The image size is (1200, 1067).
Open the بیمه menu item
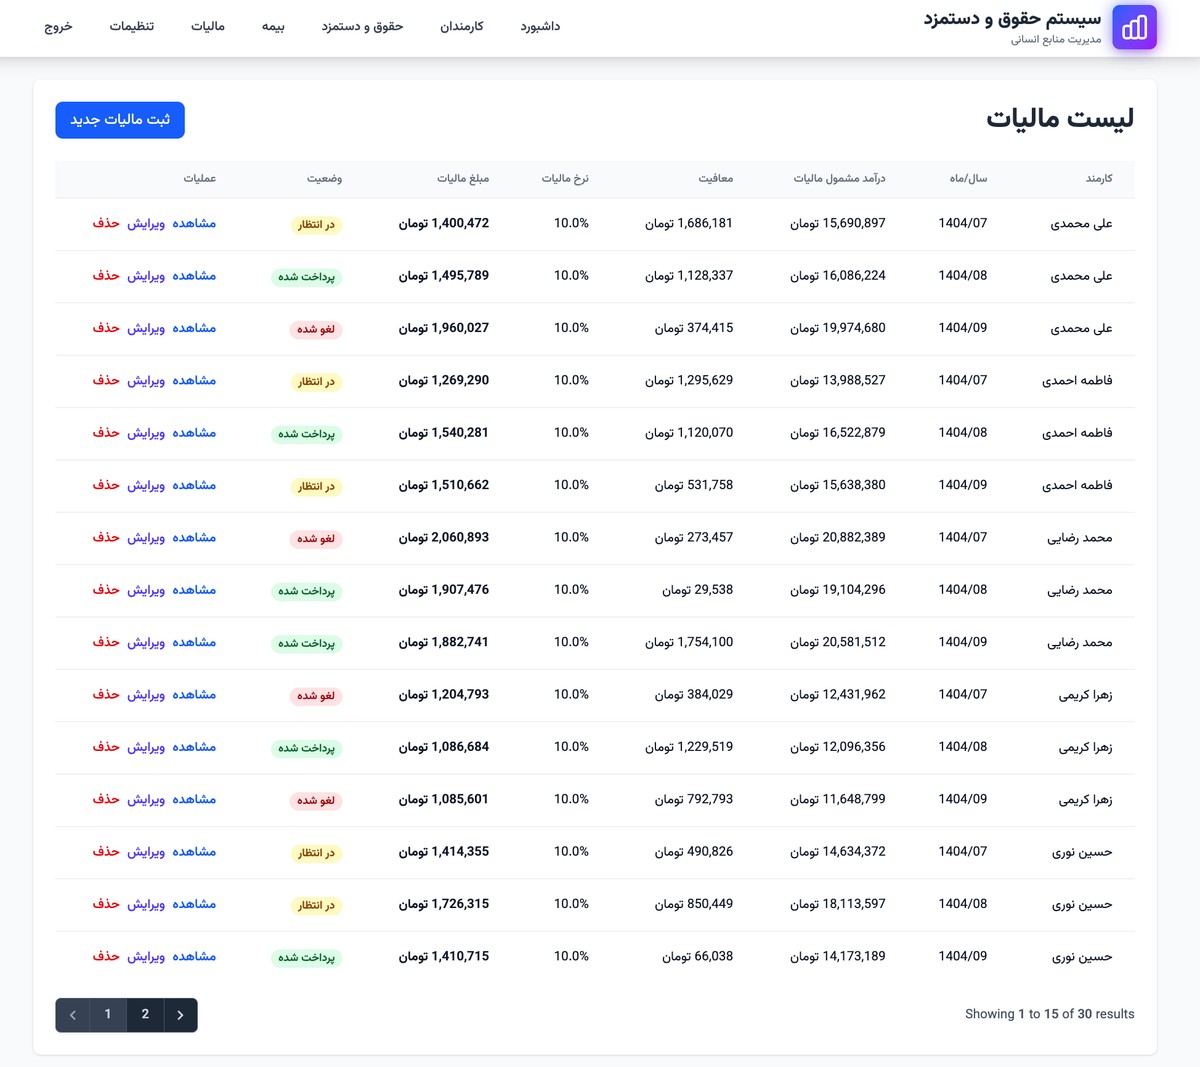[273, 27]
